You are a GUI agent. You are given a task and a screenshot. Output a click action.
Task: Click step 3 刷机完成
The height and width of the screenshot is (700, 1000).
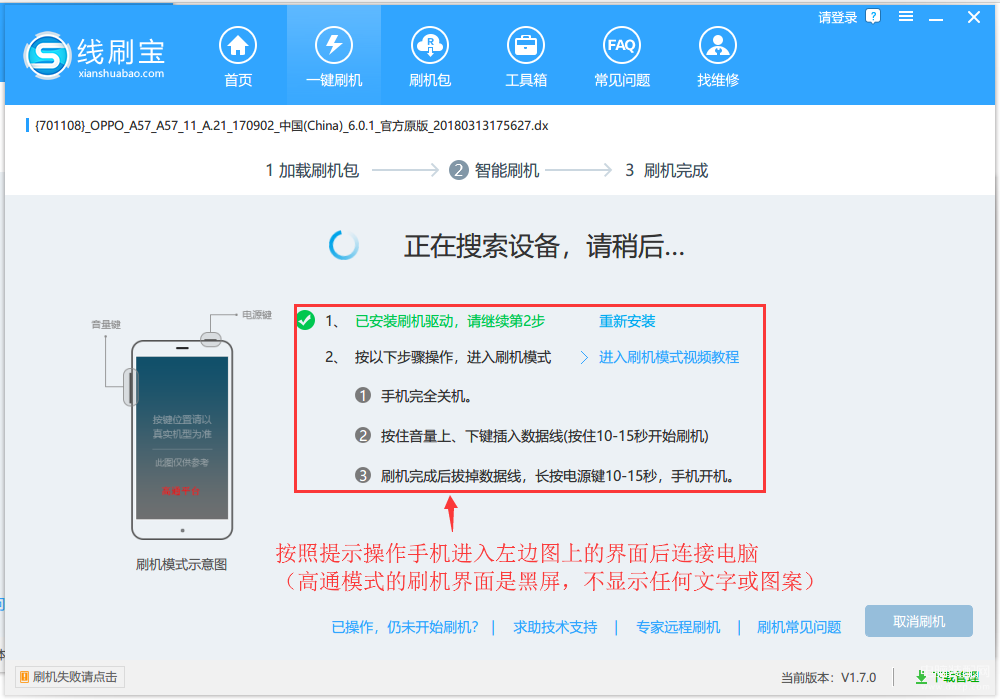[666, 171]
